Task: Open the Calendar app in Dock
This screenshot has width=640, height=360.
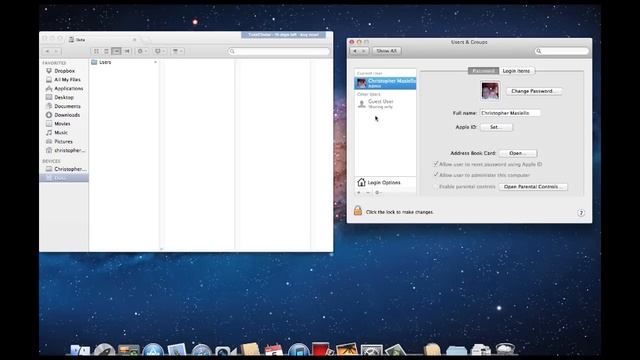Action: (273, 351)
